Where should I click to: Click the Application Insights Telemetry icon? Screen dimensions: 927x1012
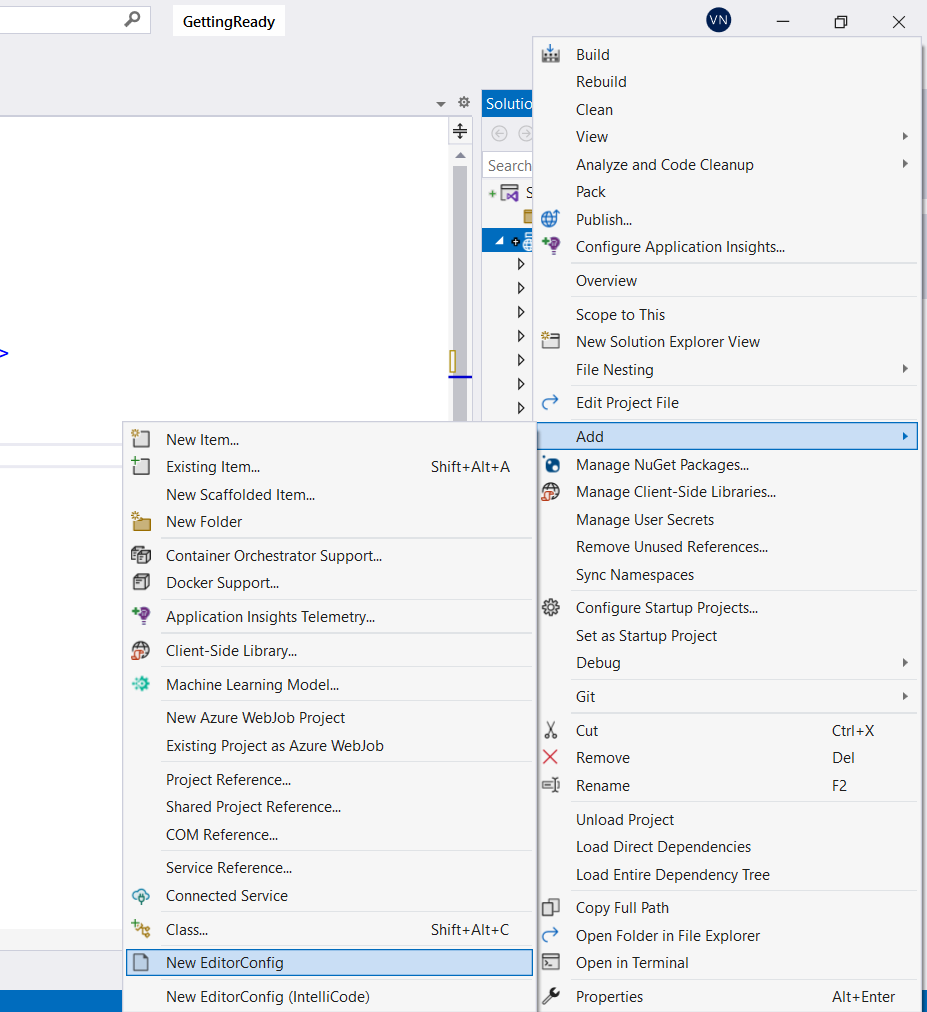(x=141, y=616)
